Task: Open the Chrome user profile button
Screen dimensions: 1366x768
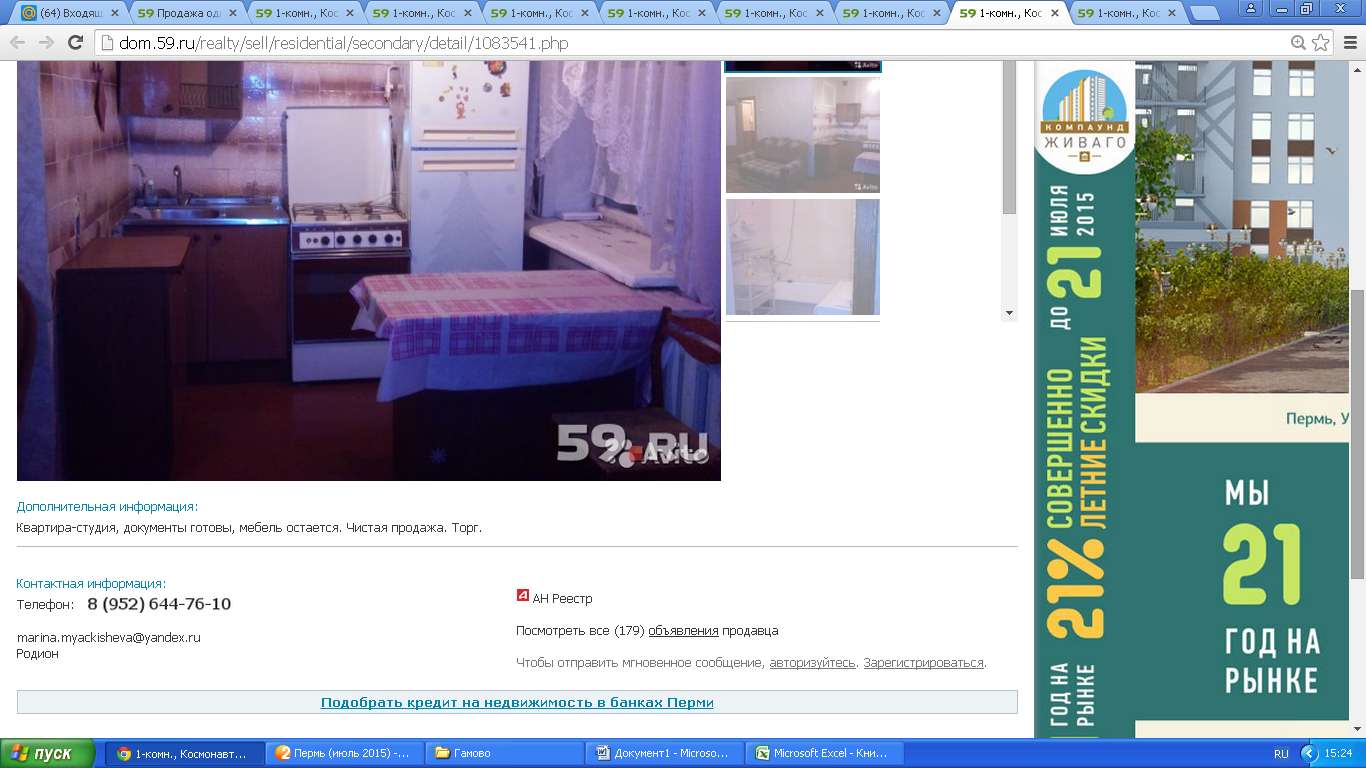Action: 1251,8
